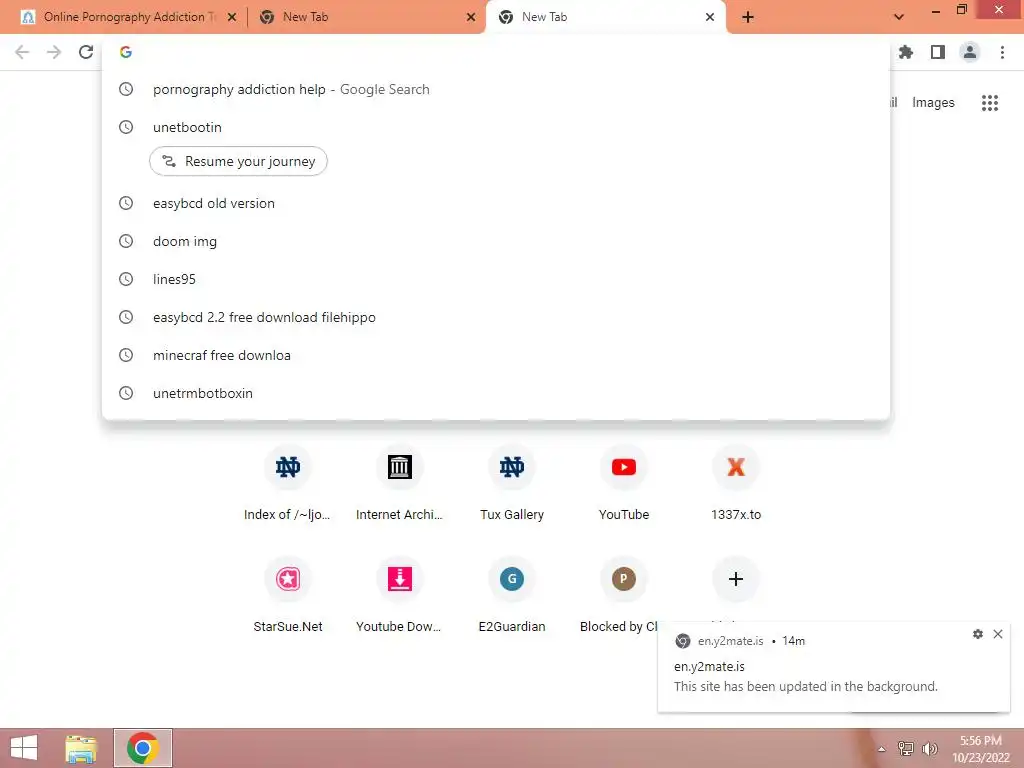Open notification settings gear for y2mate
The height and width of the screenshot is (768, 1024).
tap(978, 634)
